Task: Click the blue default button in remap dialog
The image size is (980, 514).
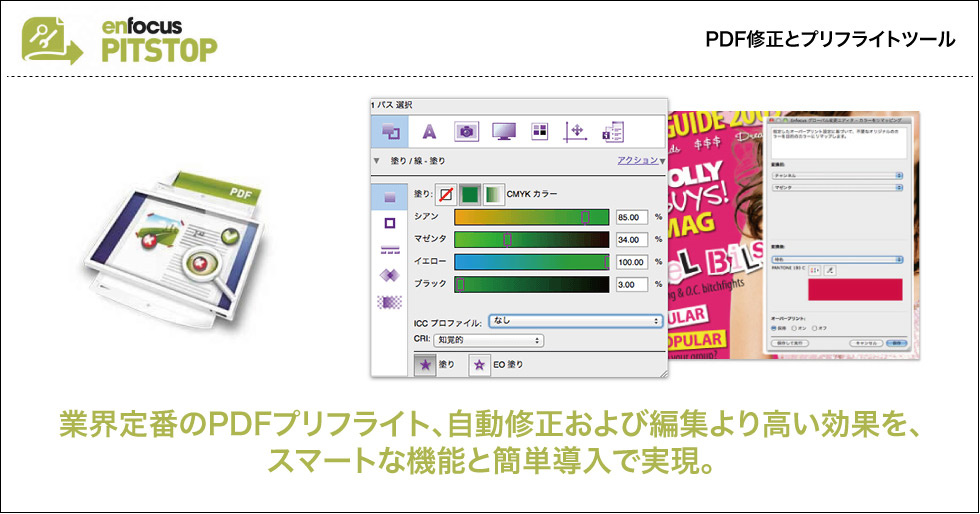Action: [x=897, y=343]
